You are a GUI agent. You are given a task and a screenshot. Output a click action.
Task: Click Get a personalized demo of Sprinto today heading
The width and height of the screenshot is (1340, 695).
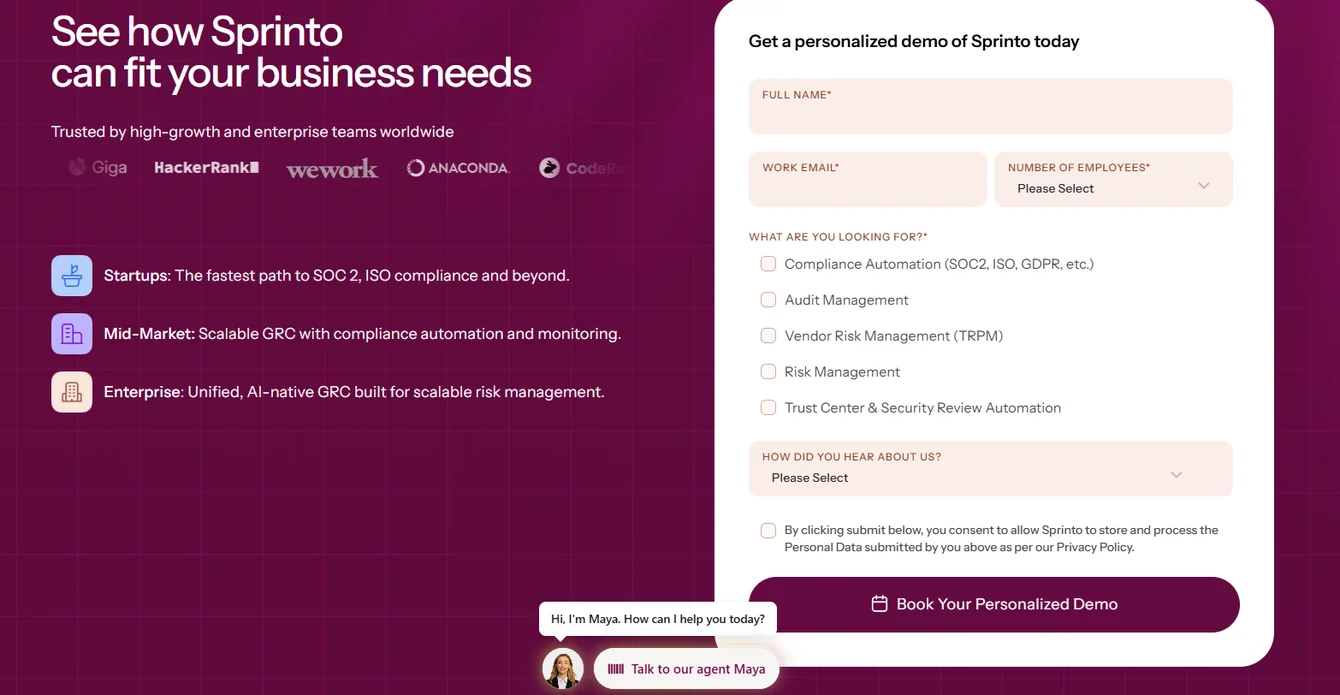(x=914, y=42)
